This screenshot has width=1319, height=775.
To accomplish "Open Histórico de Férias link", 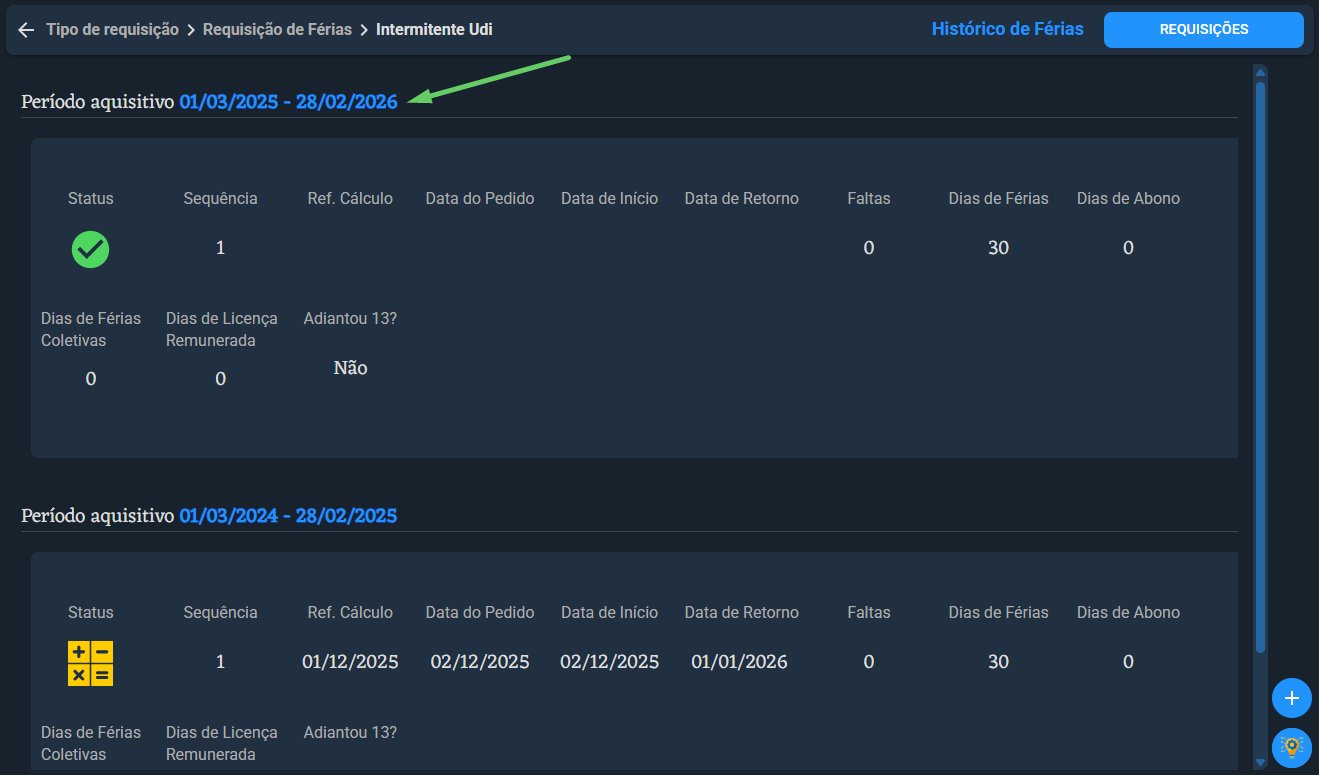I will click(x=1007, y=29).
